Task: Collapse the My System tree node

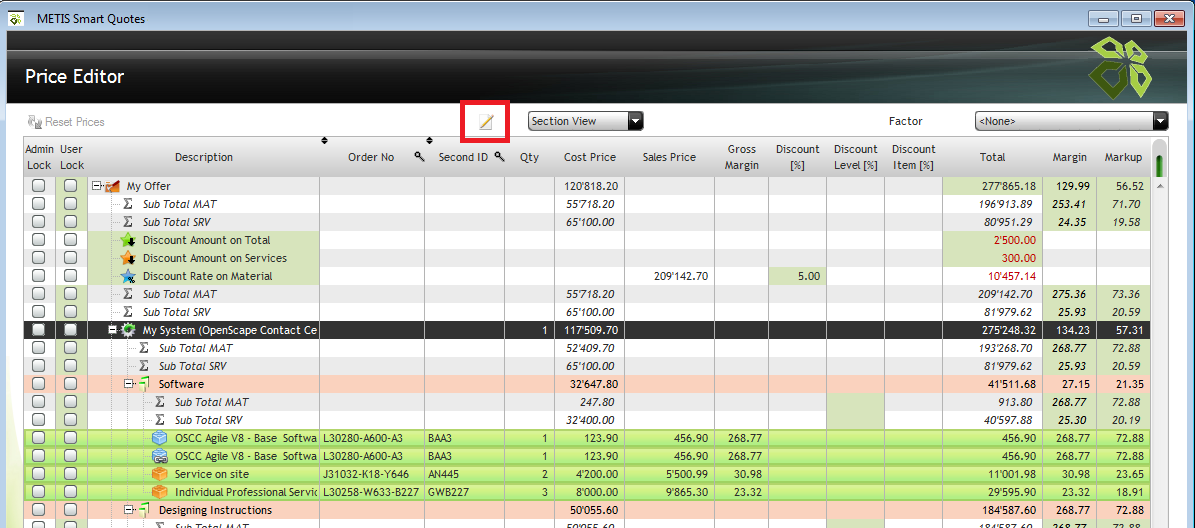Action: tap(112, 330)
